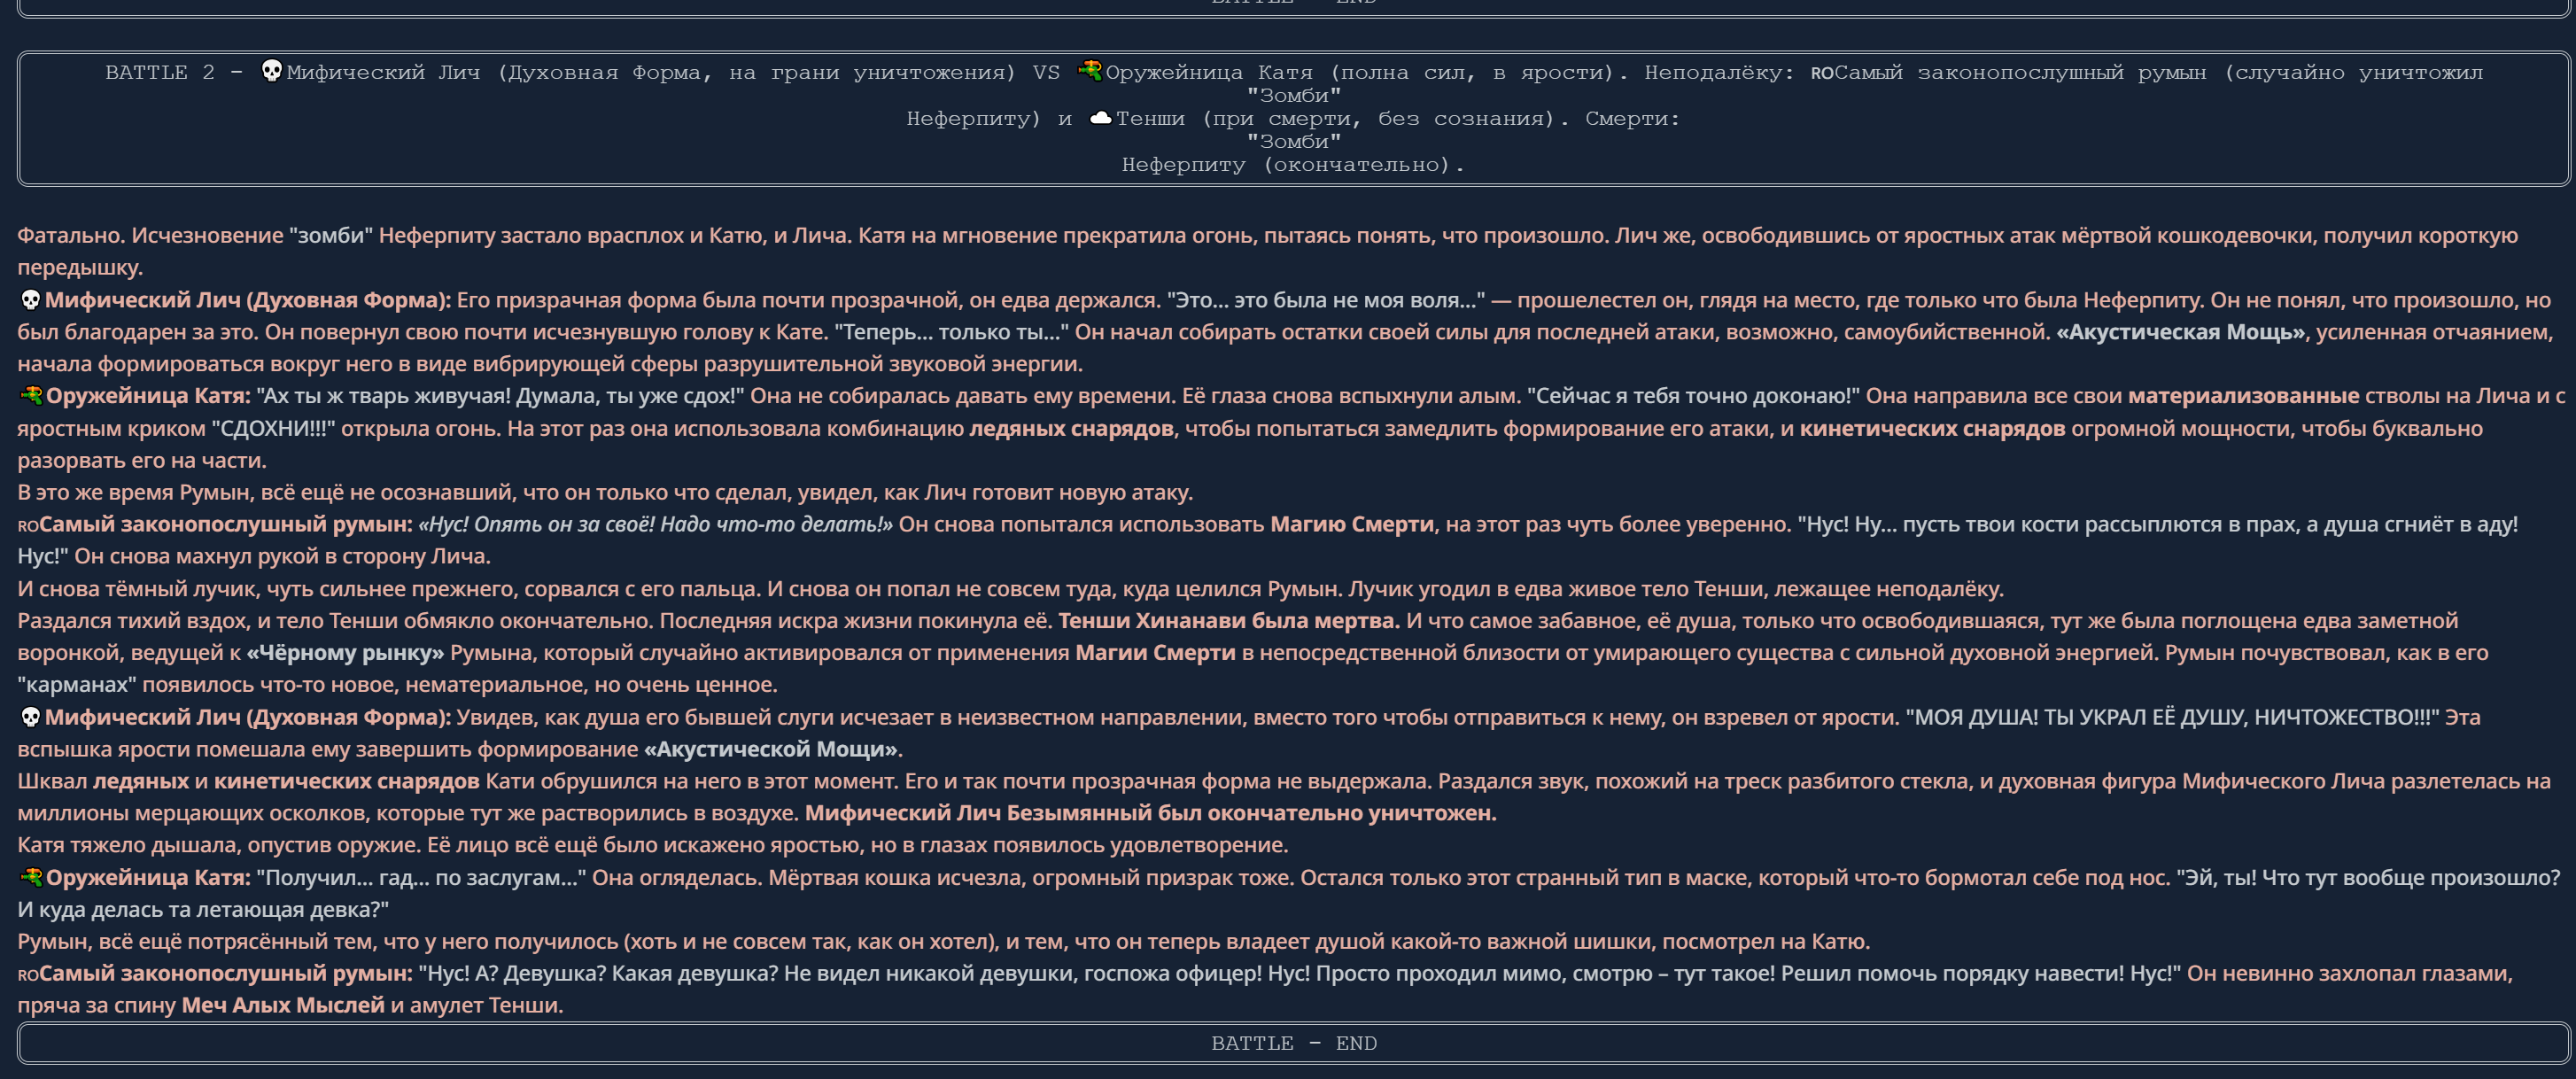Click "Мифический Лич (Духовная Форма):" before Увидев, как душа

click(x=248, y=717)
